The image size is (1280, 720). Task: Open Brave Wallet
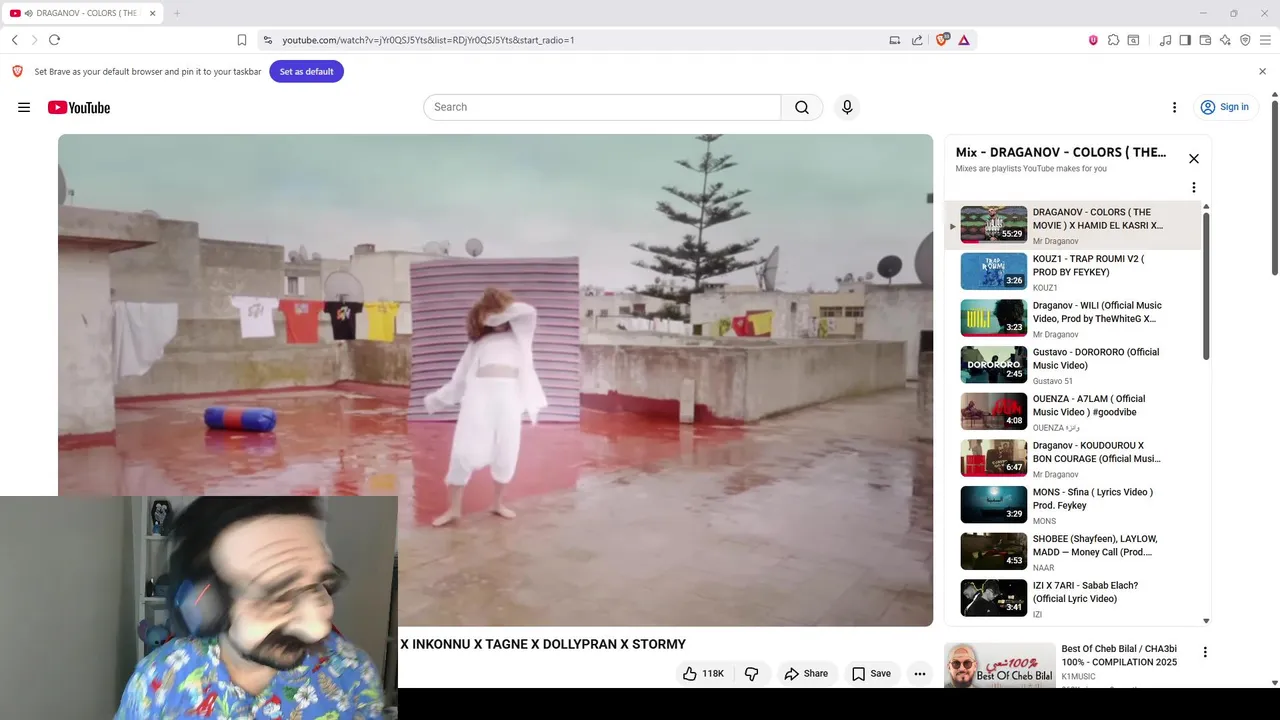[x=1205, y=40]
